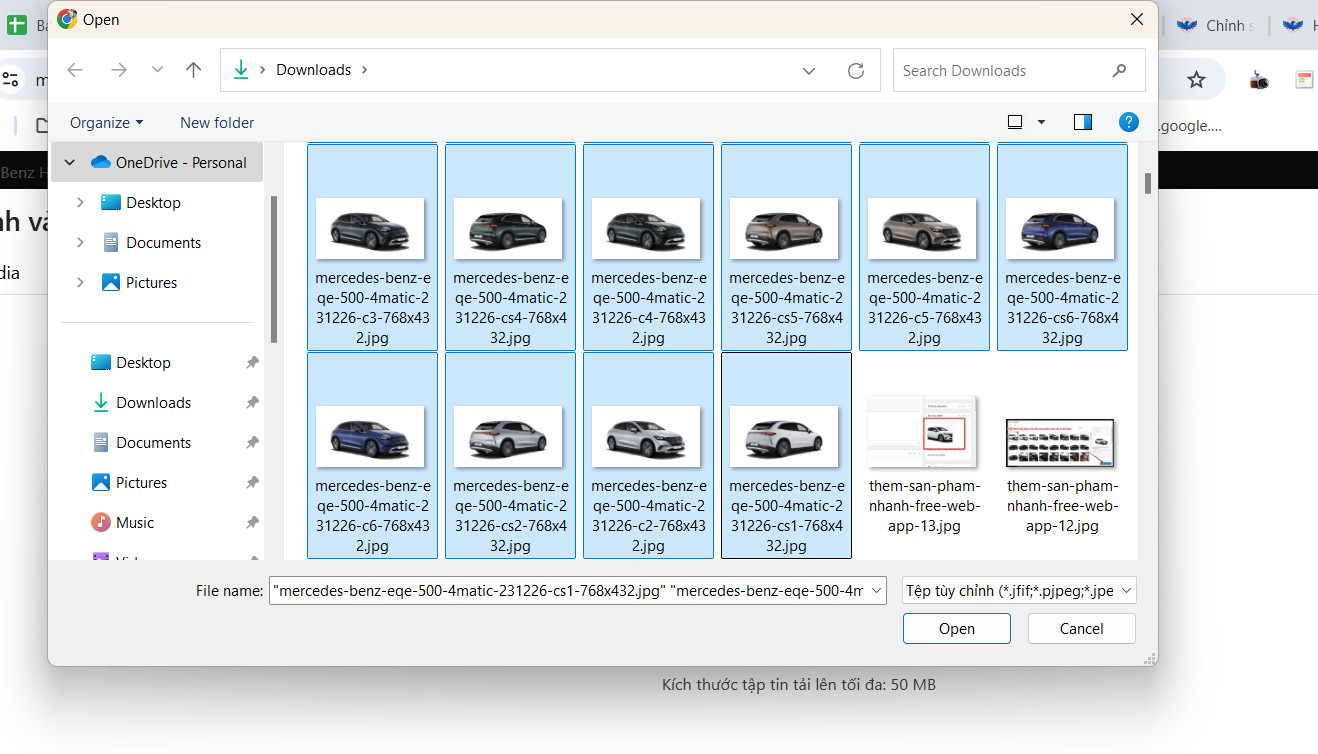Bookmark page with Chrome star icon
The height and width of the screenshot is (754, 1318).
point(1196,80)
